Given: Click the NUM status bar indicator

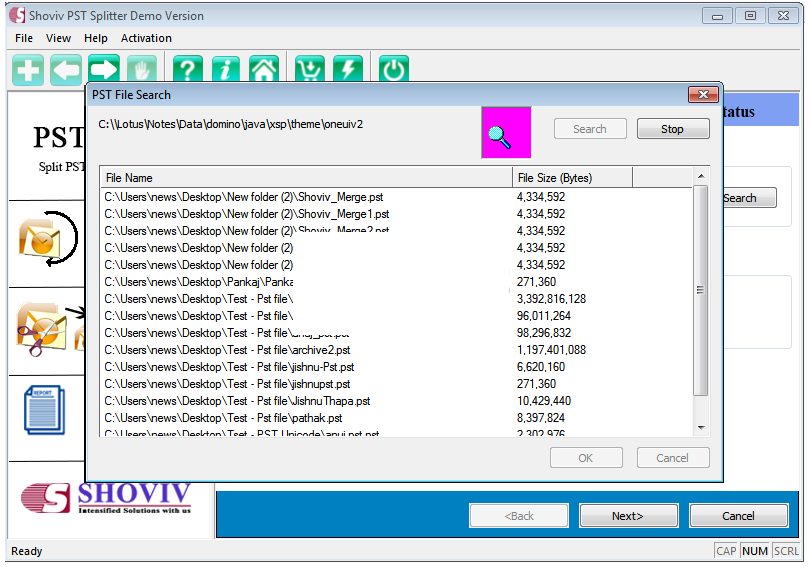Looking at the screenshot, I should (x=755, y=552).
